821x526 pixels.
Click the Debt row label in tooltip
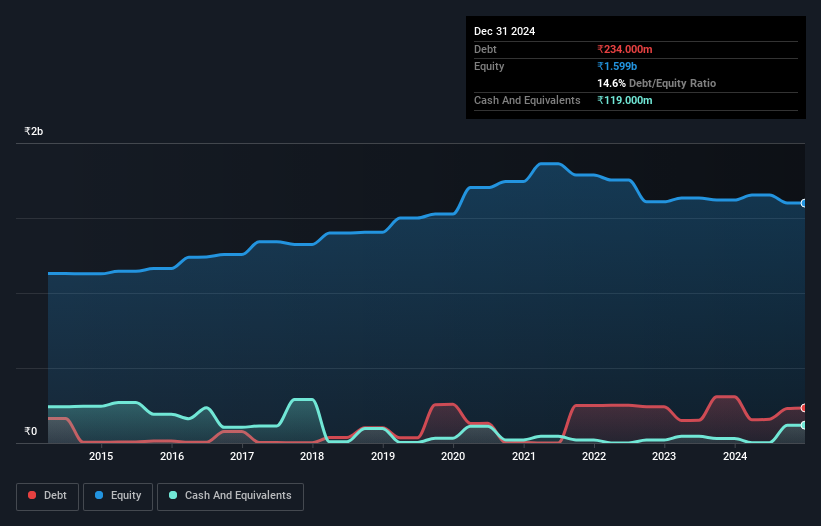pyautogui.click(x=485, y=49)
